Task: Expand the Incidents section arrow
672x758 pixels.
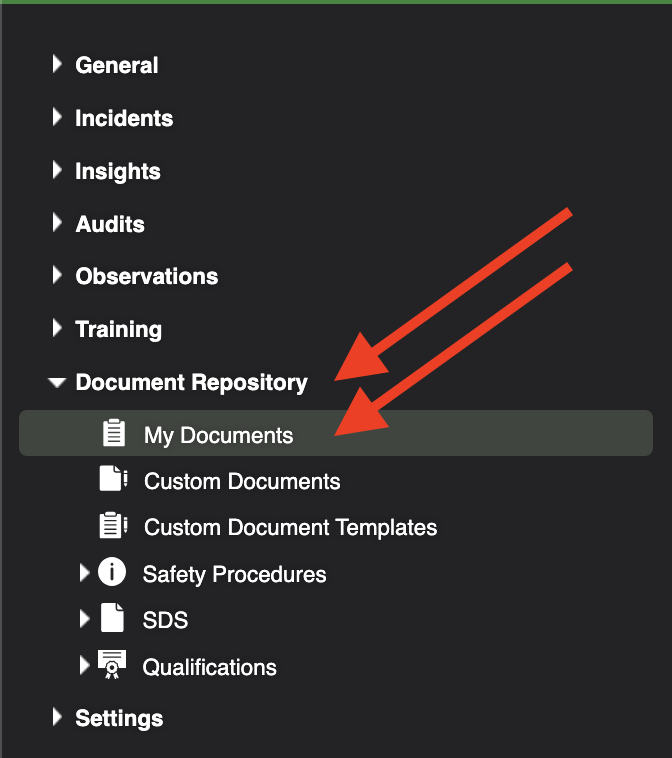Action: pyautogui.click(x=57, y=117)
